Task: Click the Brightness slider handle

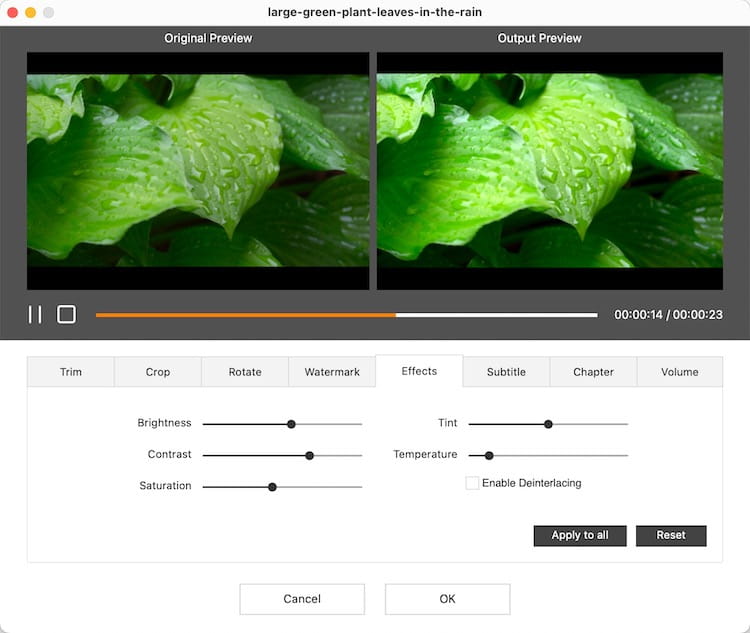Action: 291,424
